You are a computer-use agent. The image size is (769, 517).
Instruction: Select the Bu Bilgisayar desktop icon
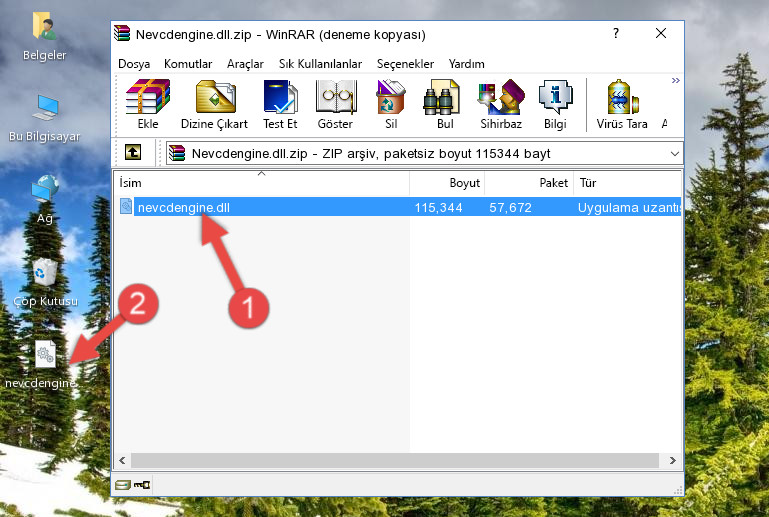point(44,118)
